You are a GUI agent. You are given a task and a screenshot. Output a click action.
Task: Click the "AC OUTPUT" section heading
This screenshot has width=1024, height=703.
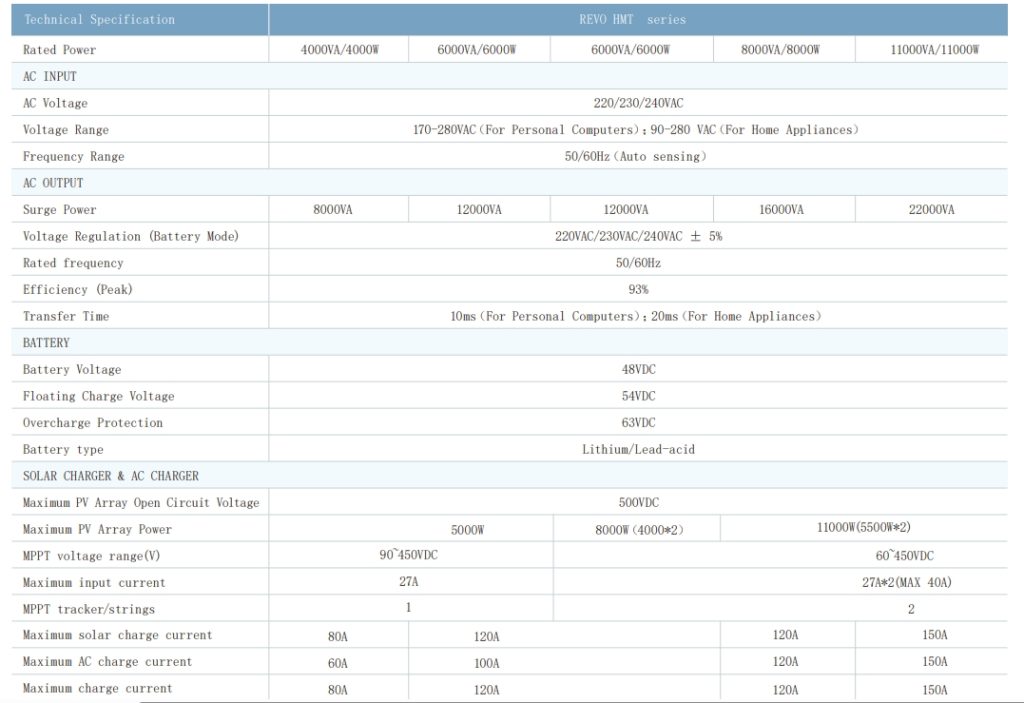click(x=53, y=183)
